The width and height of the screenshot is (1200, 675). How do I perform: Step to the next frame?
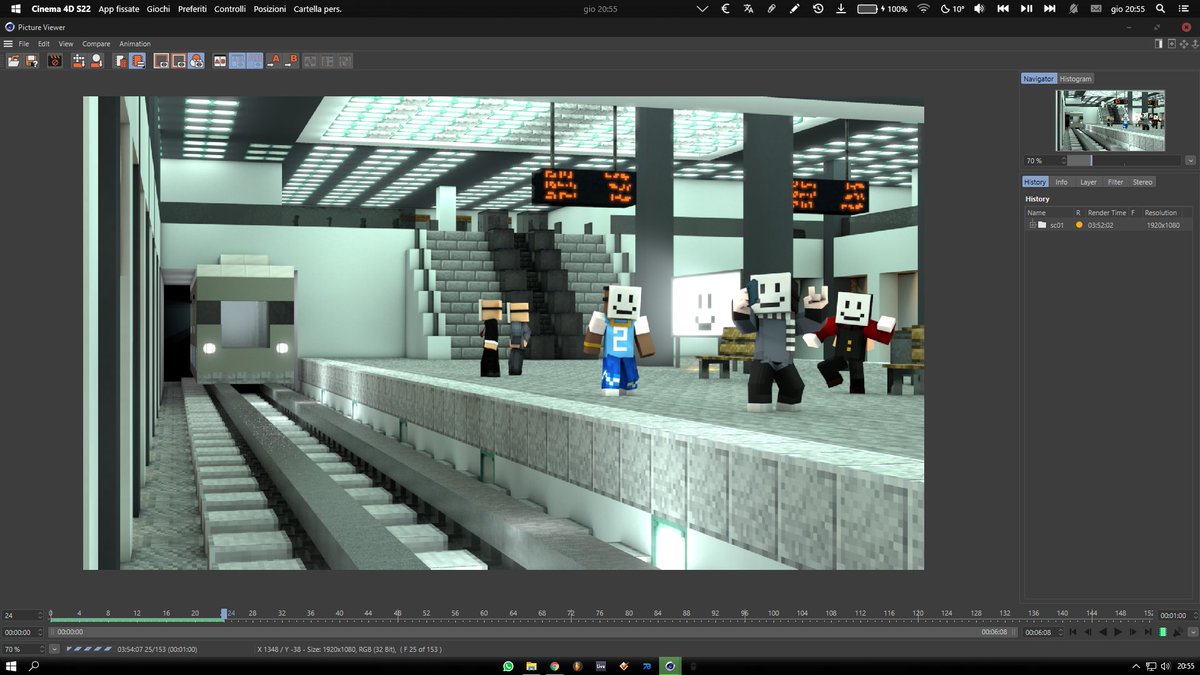[x=1133, y=632]
